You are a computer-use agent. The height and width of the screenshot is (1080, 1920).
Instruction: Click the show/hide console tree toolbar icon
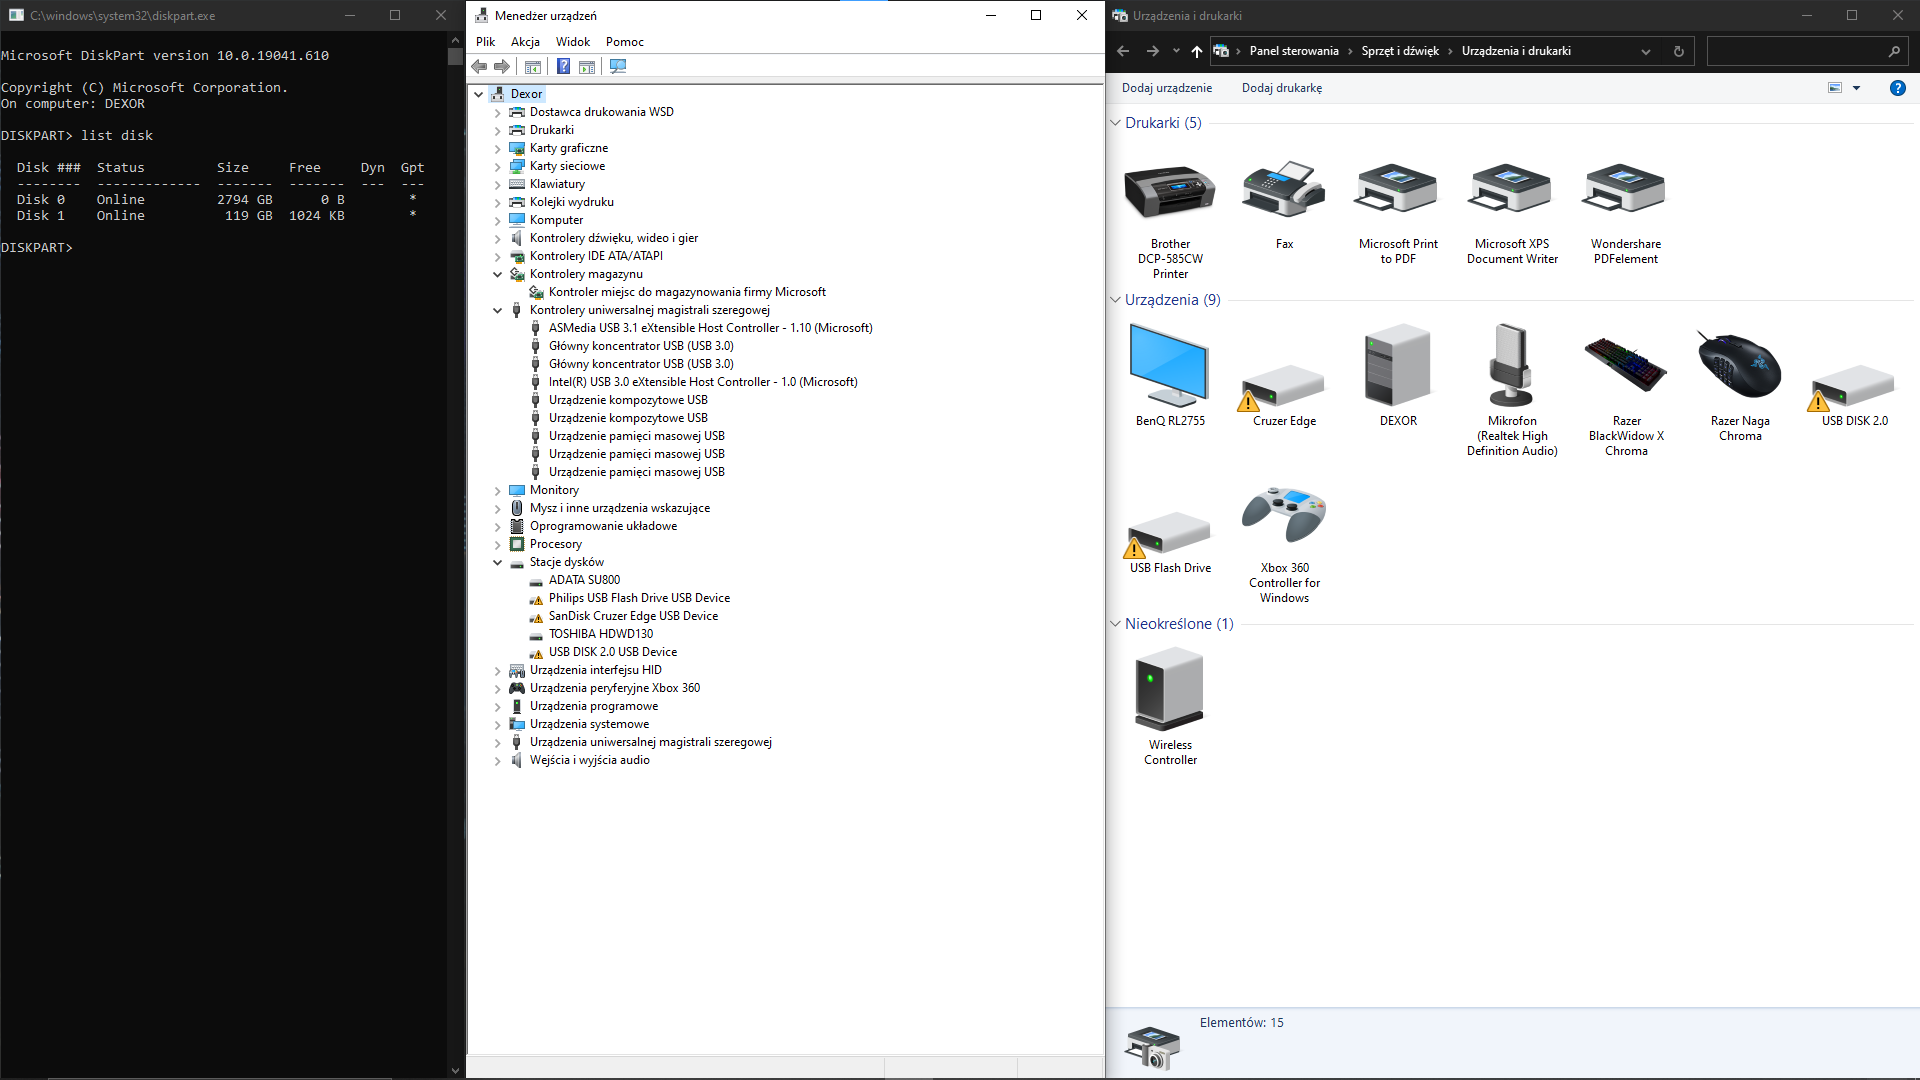point(533,67)
